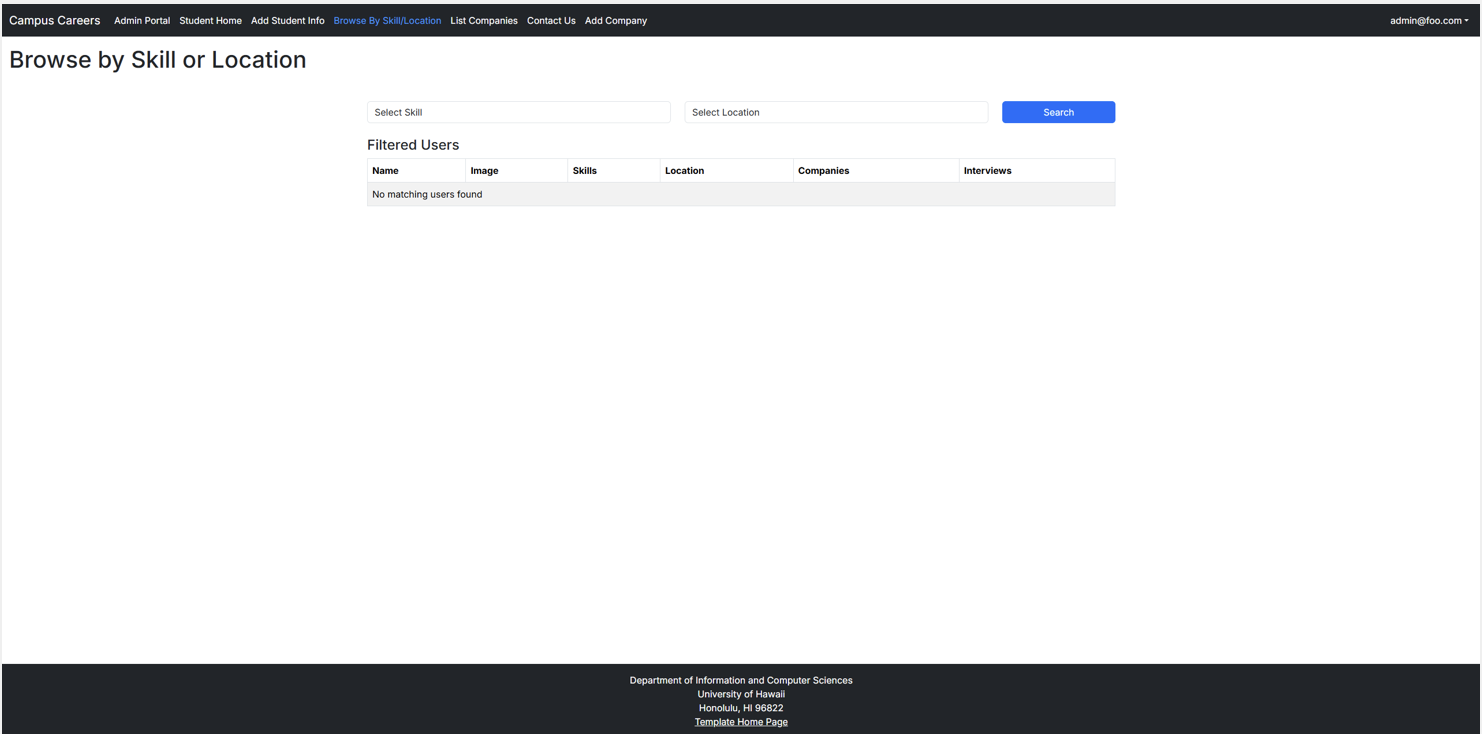Open the Template Home Page link
Viewport: 1482px width, 734px height.
[740, 721]
